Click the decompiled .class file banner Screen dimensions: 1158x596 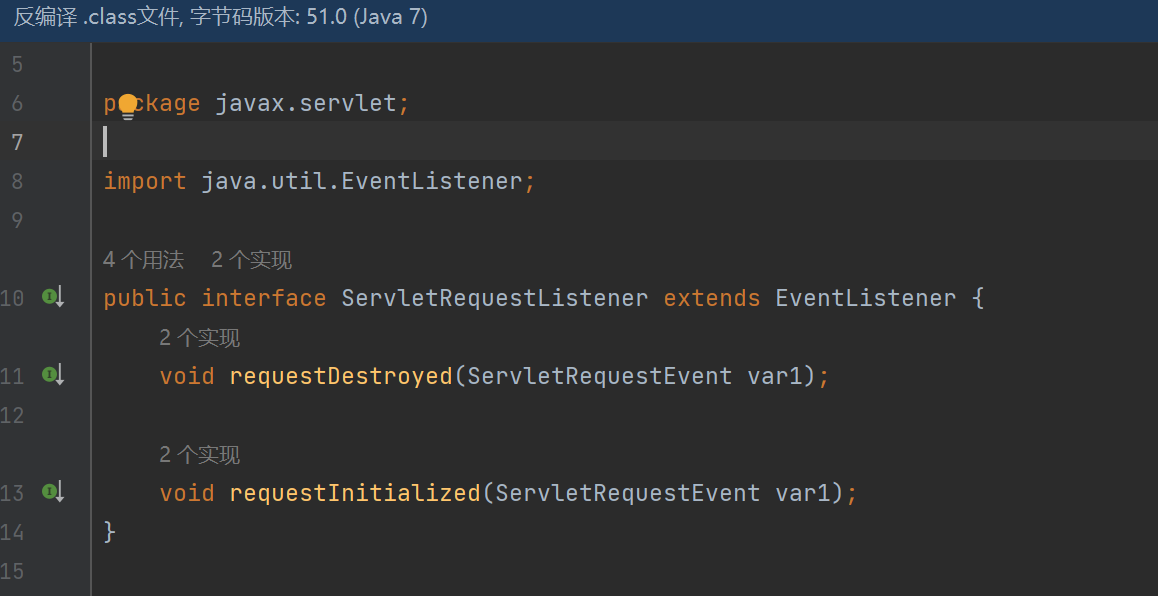[220, 19]
